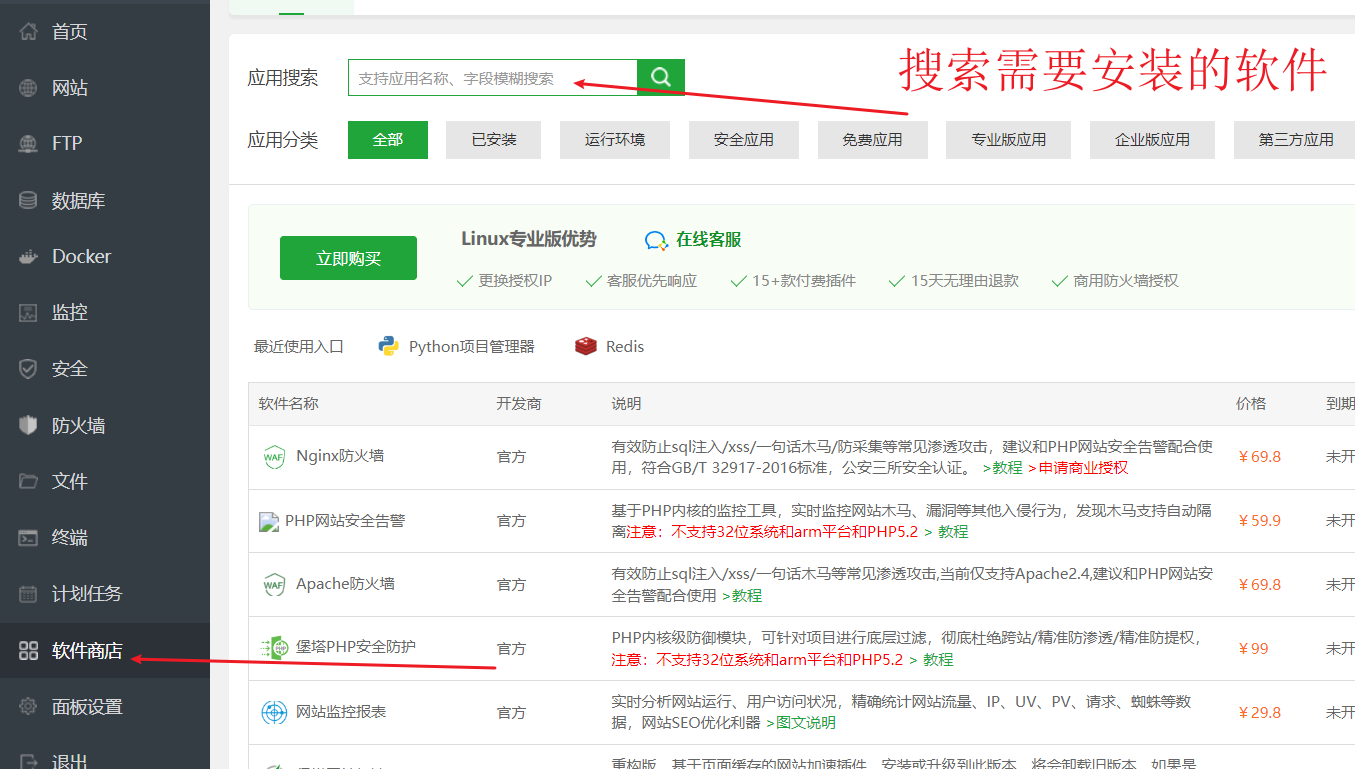Click the 堡塔PHP安全防护 plugin icon

[x=273, y=648]
